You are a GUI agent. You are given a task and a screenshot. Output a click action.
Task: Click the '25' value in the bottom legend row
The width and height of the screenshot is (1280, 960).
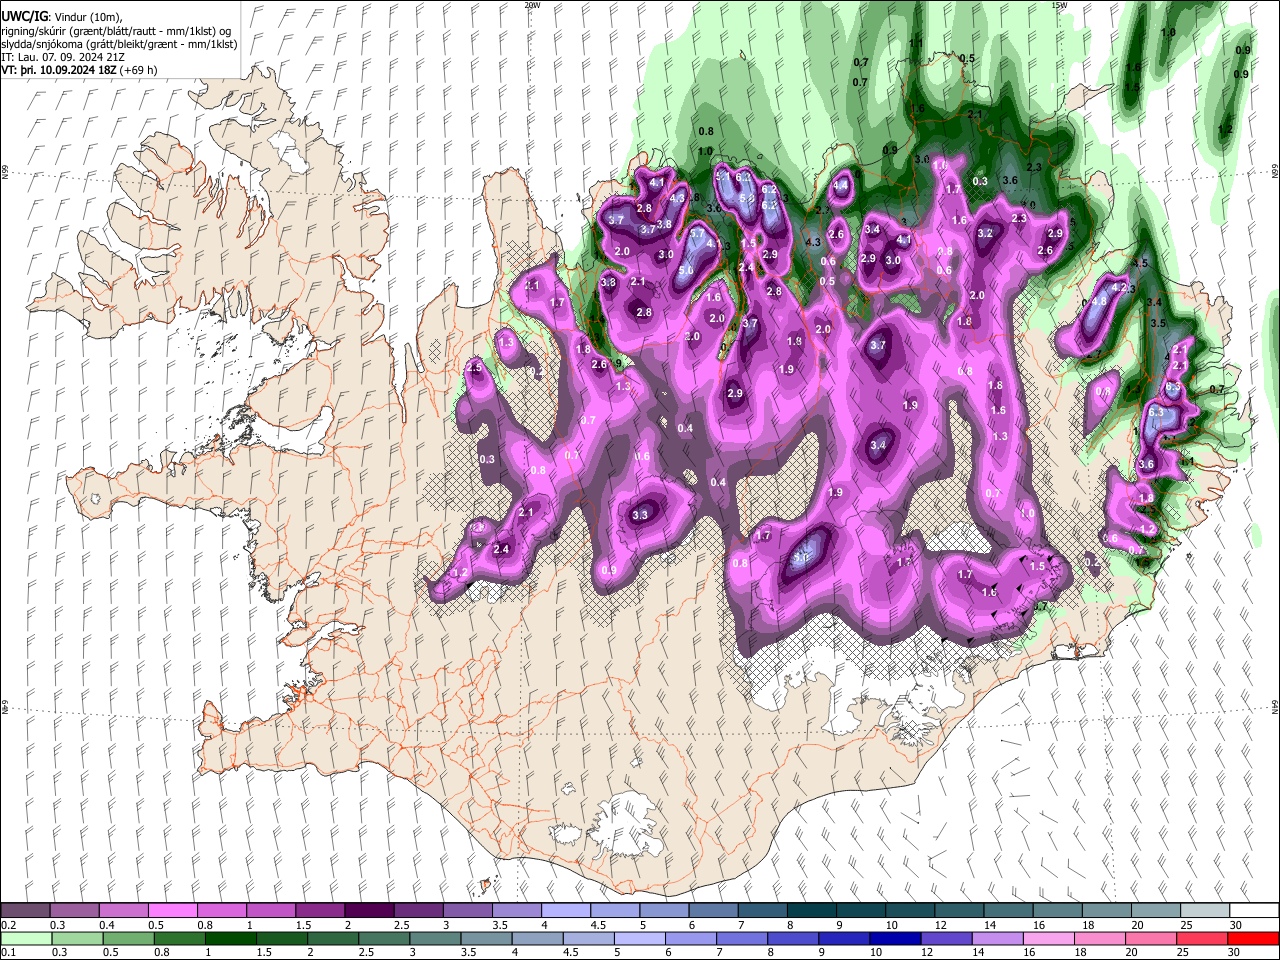[1183, 953]
